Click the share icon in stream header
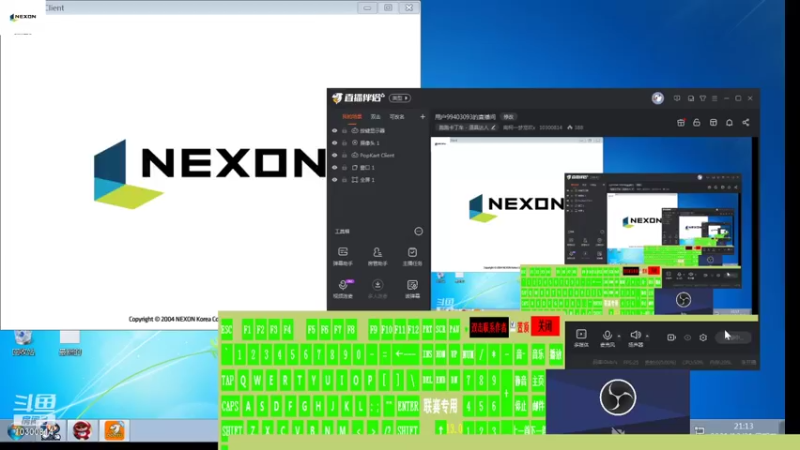This screenshot has width=800, height=450. tap(746, 122)
